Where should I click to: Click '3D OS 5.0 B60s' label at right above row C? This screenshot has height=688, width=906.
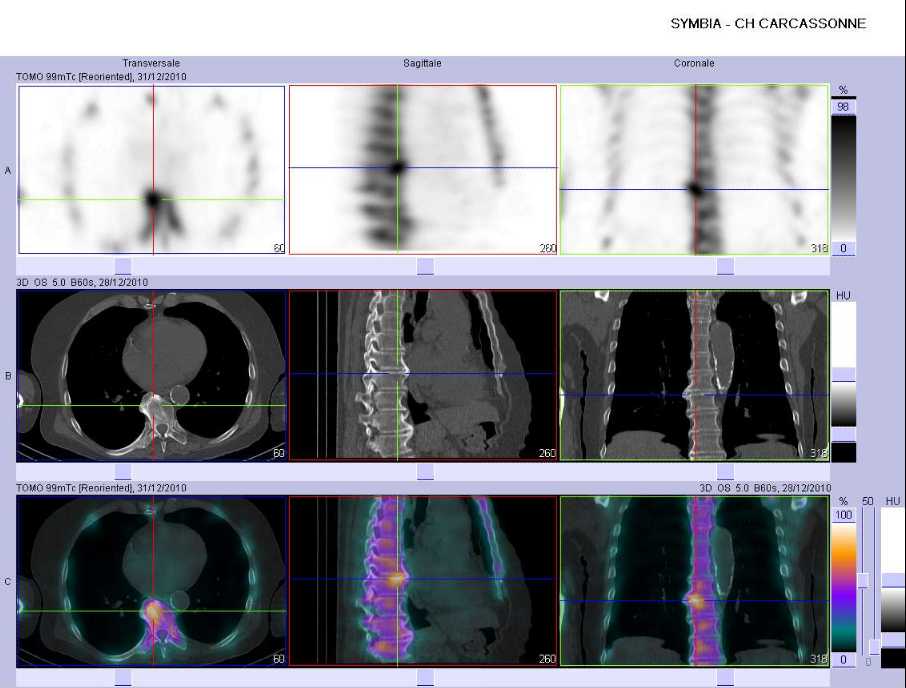[x=739, y=488]
